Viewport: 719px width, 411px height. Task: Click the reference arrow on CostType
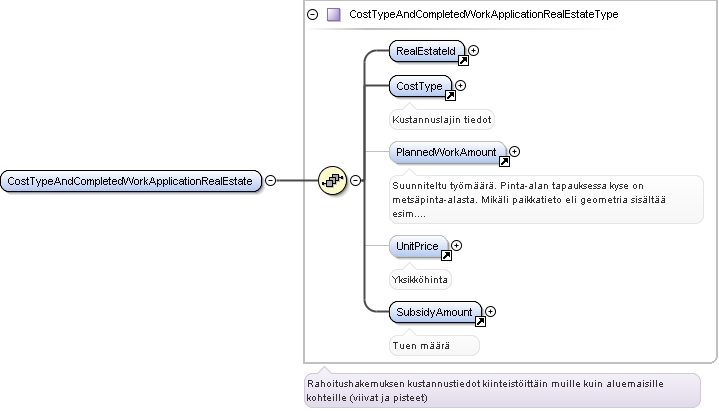tap(450, 95)
